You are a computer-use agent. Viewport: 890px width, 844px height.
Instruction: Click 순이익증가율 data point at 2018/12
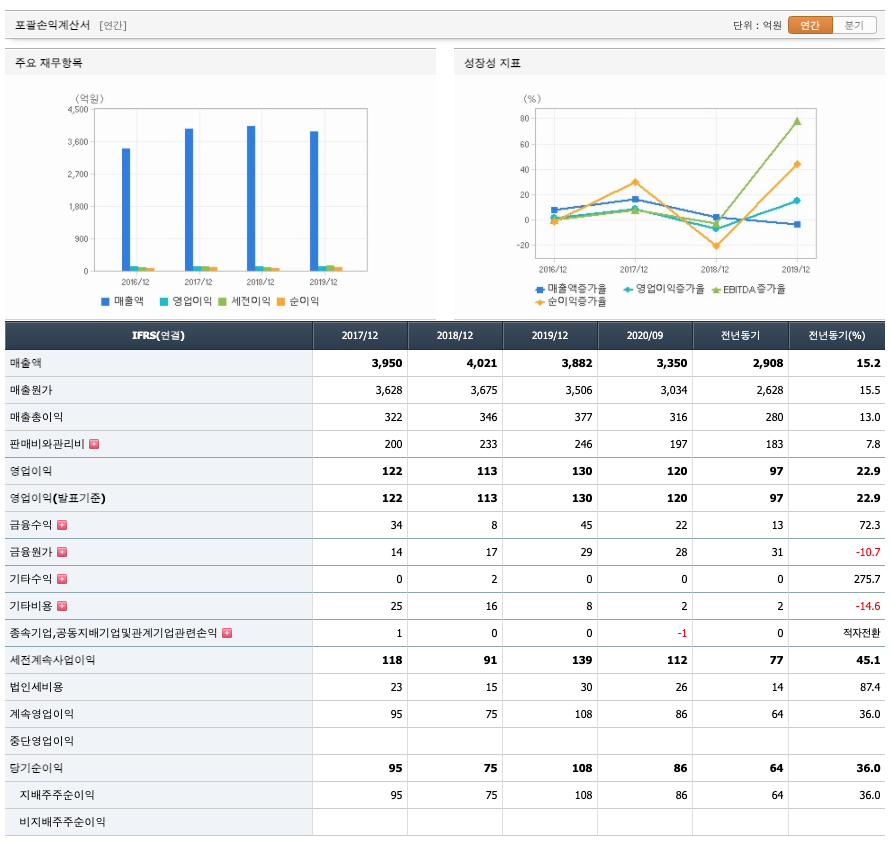716,246
